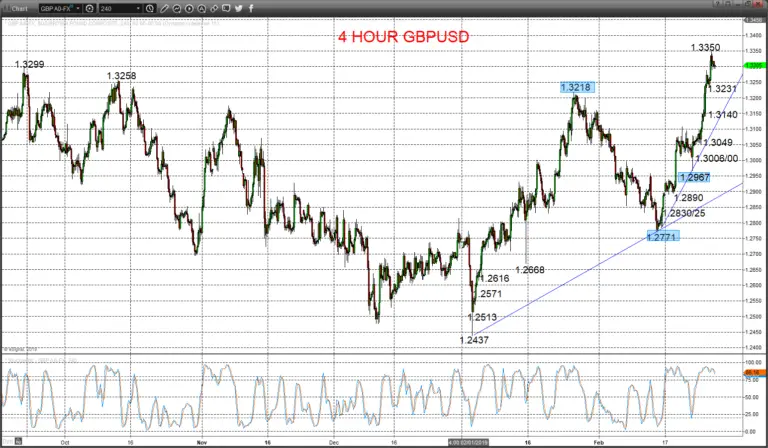Select the highlighted 1.2771 price label
Viewport: 768px width, 448px height.
point(663,237)
